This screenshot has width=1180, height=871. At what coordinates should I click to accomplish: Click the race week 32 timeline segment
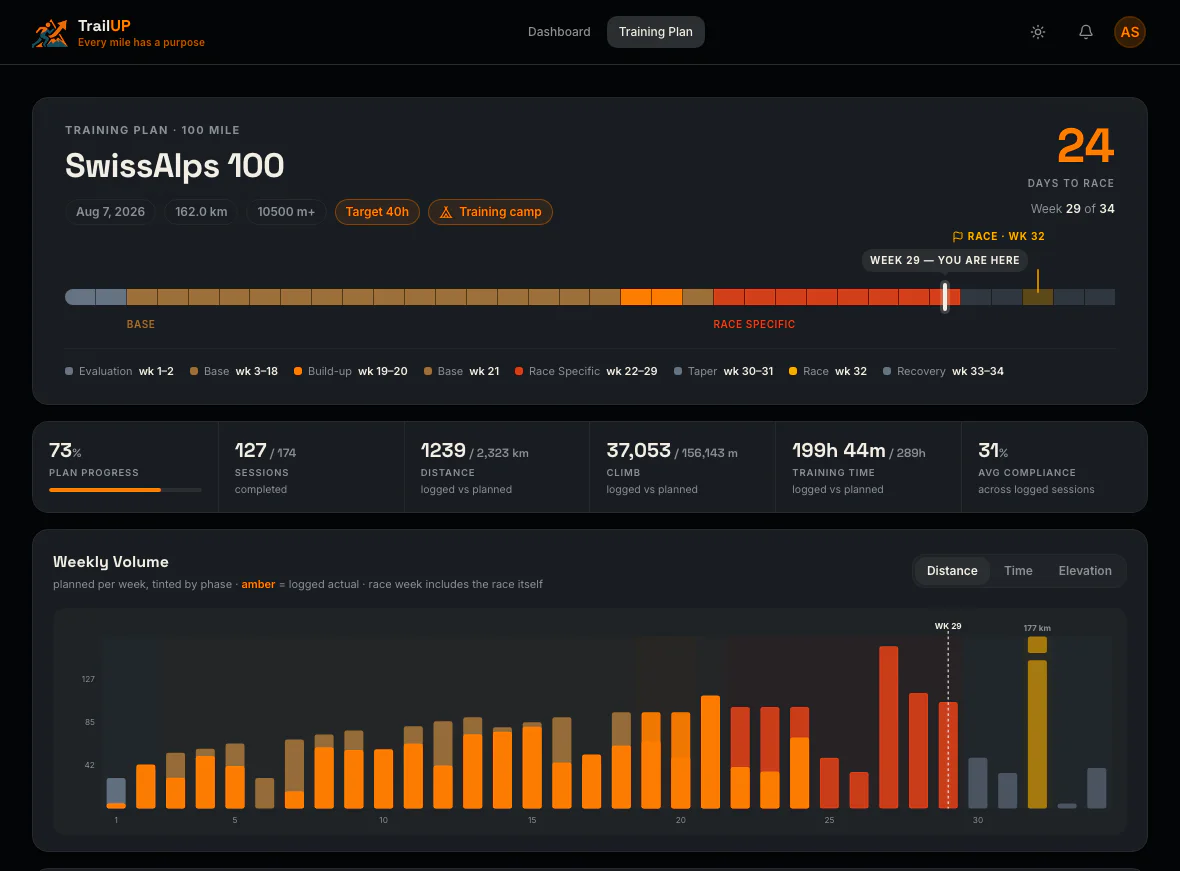(1038, 297)
